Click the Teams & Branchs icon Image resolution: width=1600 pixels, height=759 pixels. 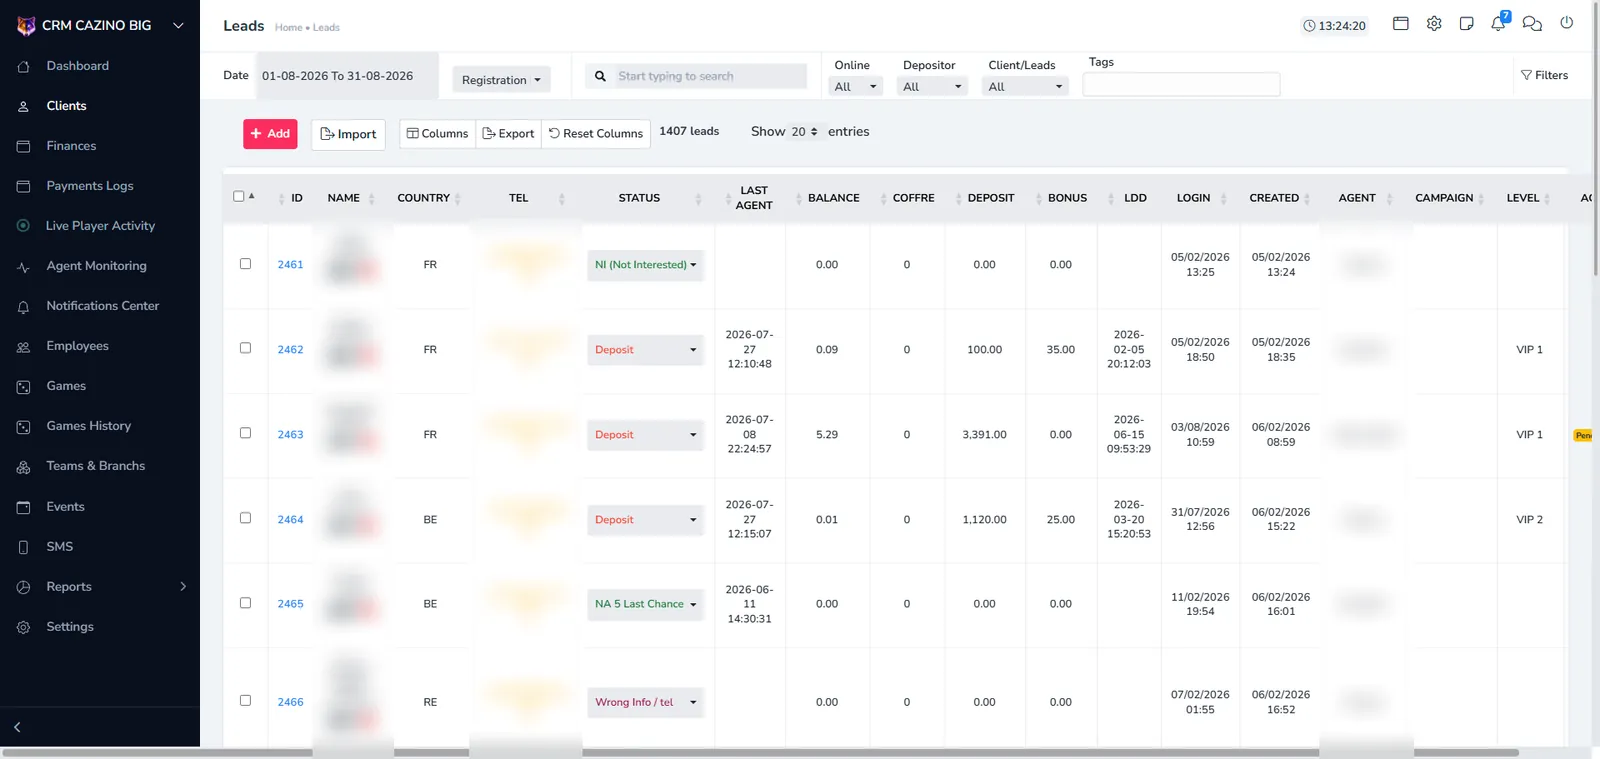point(23,467)
